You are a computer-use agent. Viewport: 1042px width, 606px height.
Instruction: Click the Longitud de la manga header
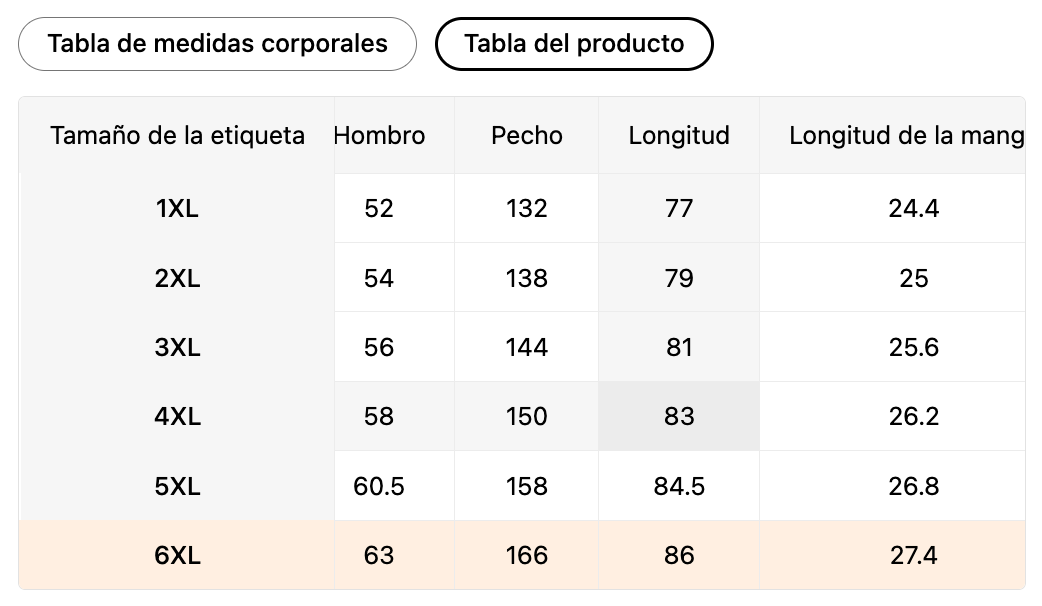(905, 136)
